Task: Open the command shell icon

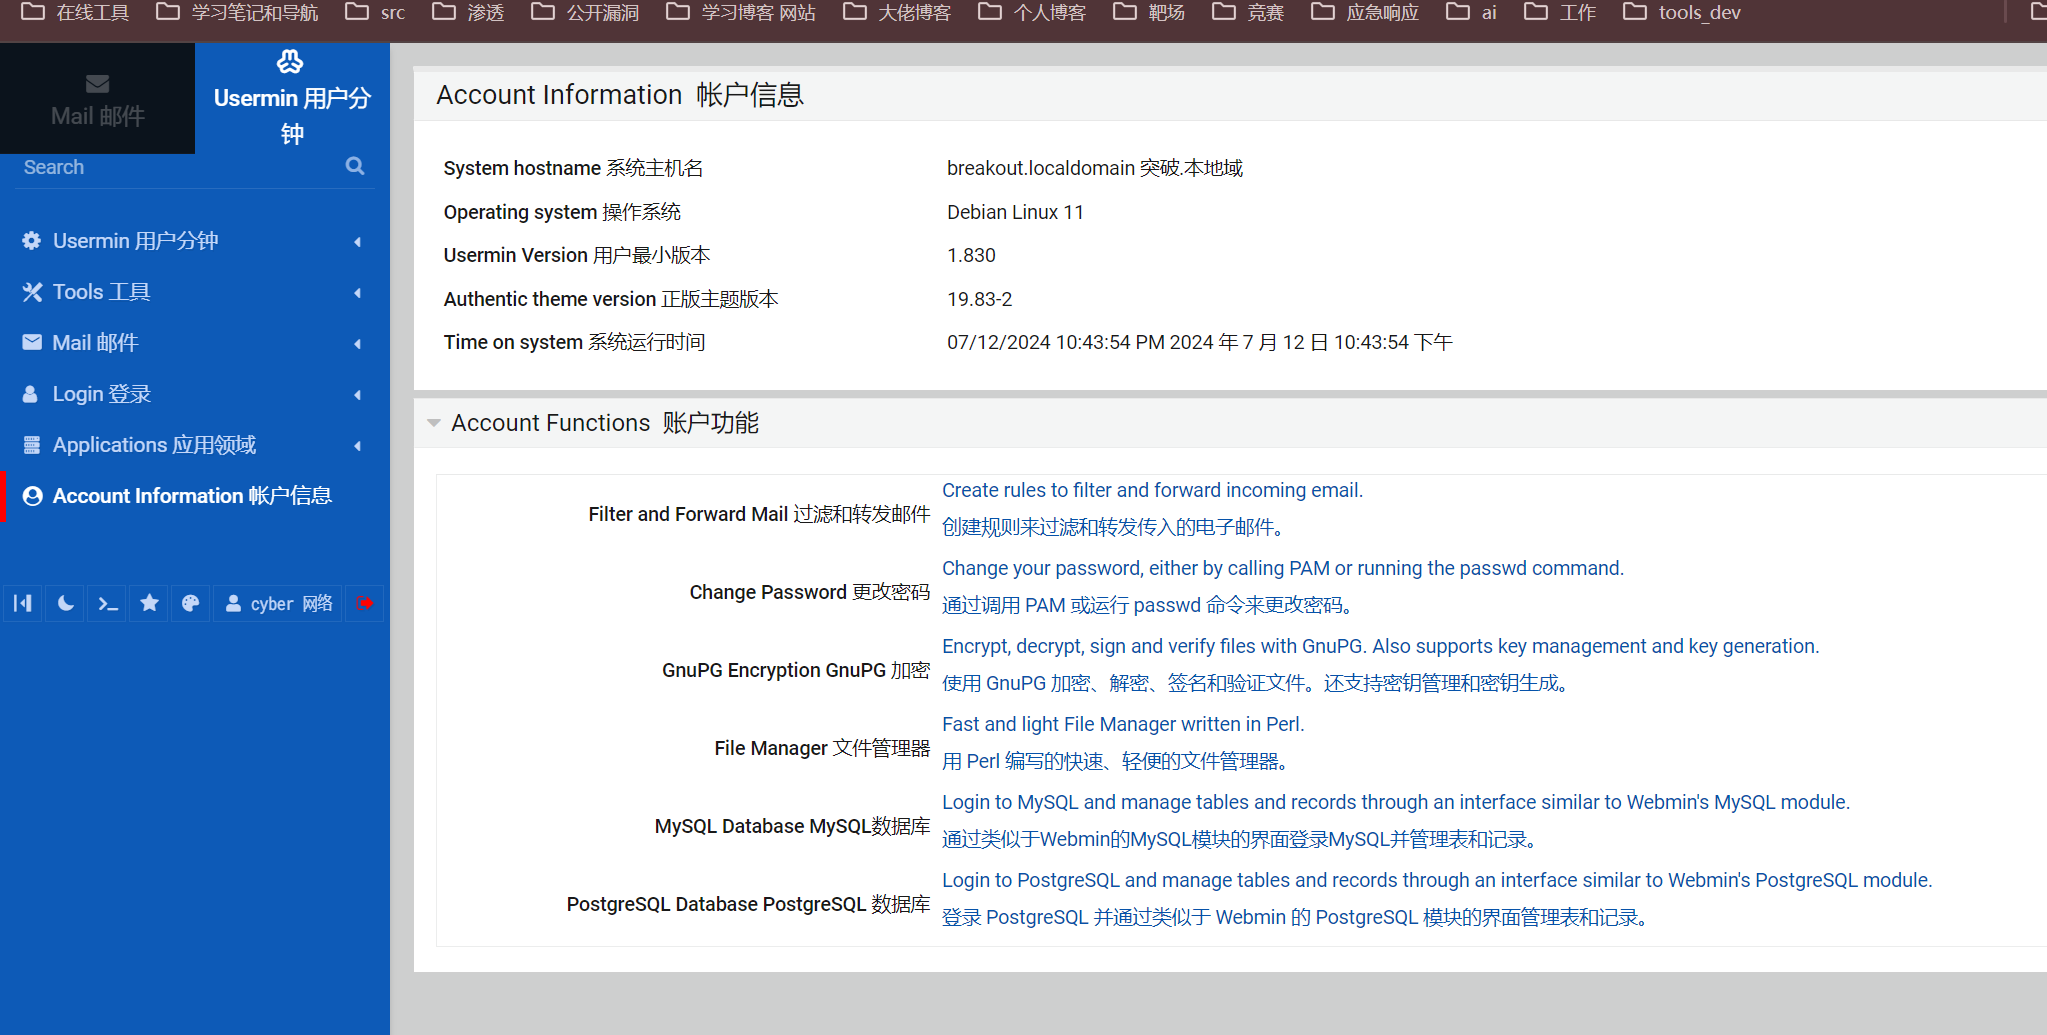Action: click(108, 603)
